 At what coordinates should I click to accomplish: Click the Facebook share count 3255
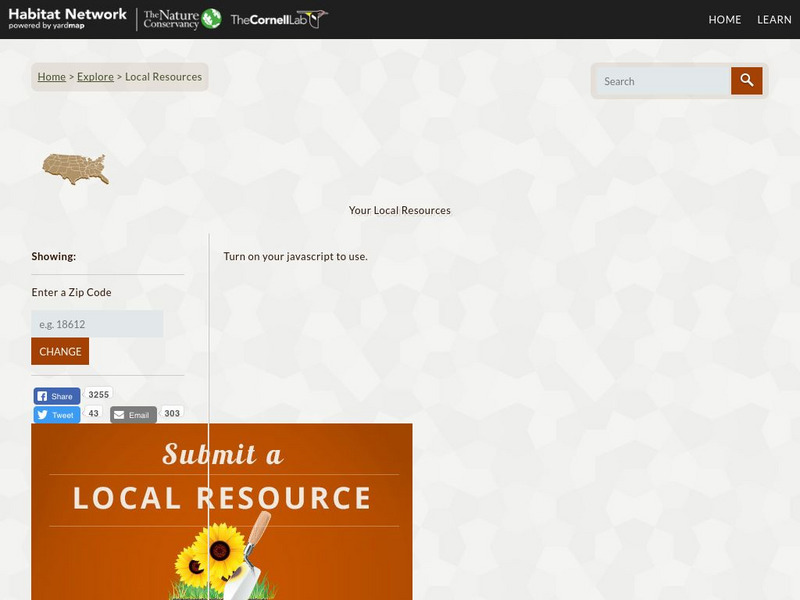click(98, 394)
